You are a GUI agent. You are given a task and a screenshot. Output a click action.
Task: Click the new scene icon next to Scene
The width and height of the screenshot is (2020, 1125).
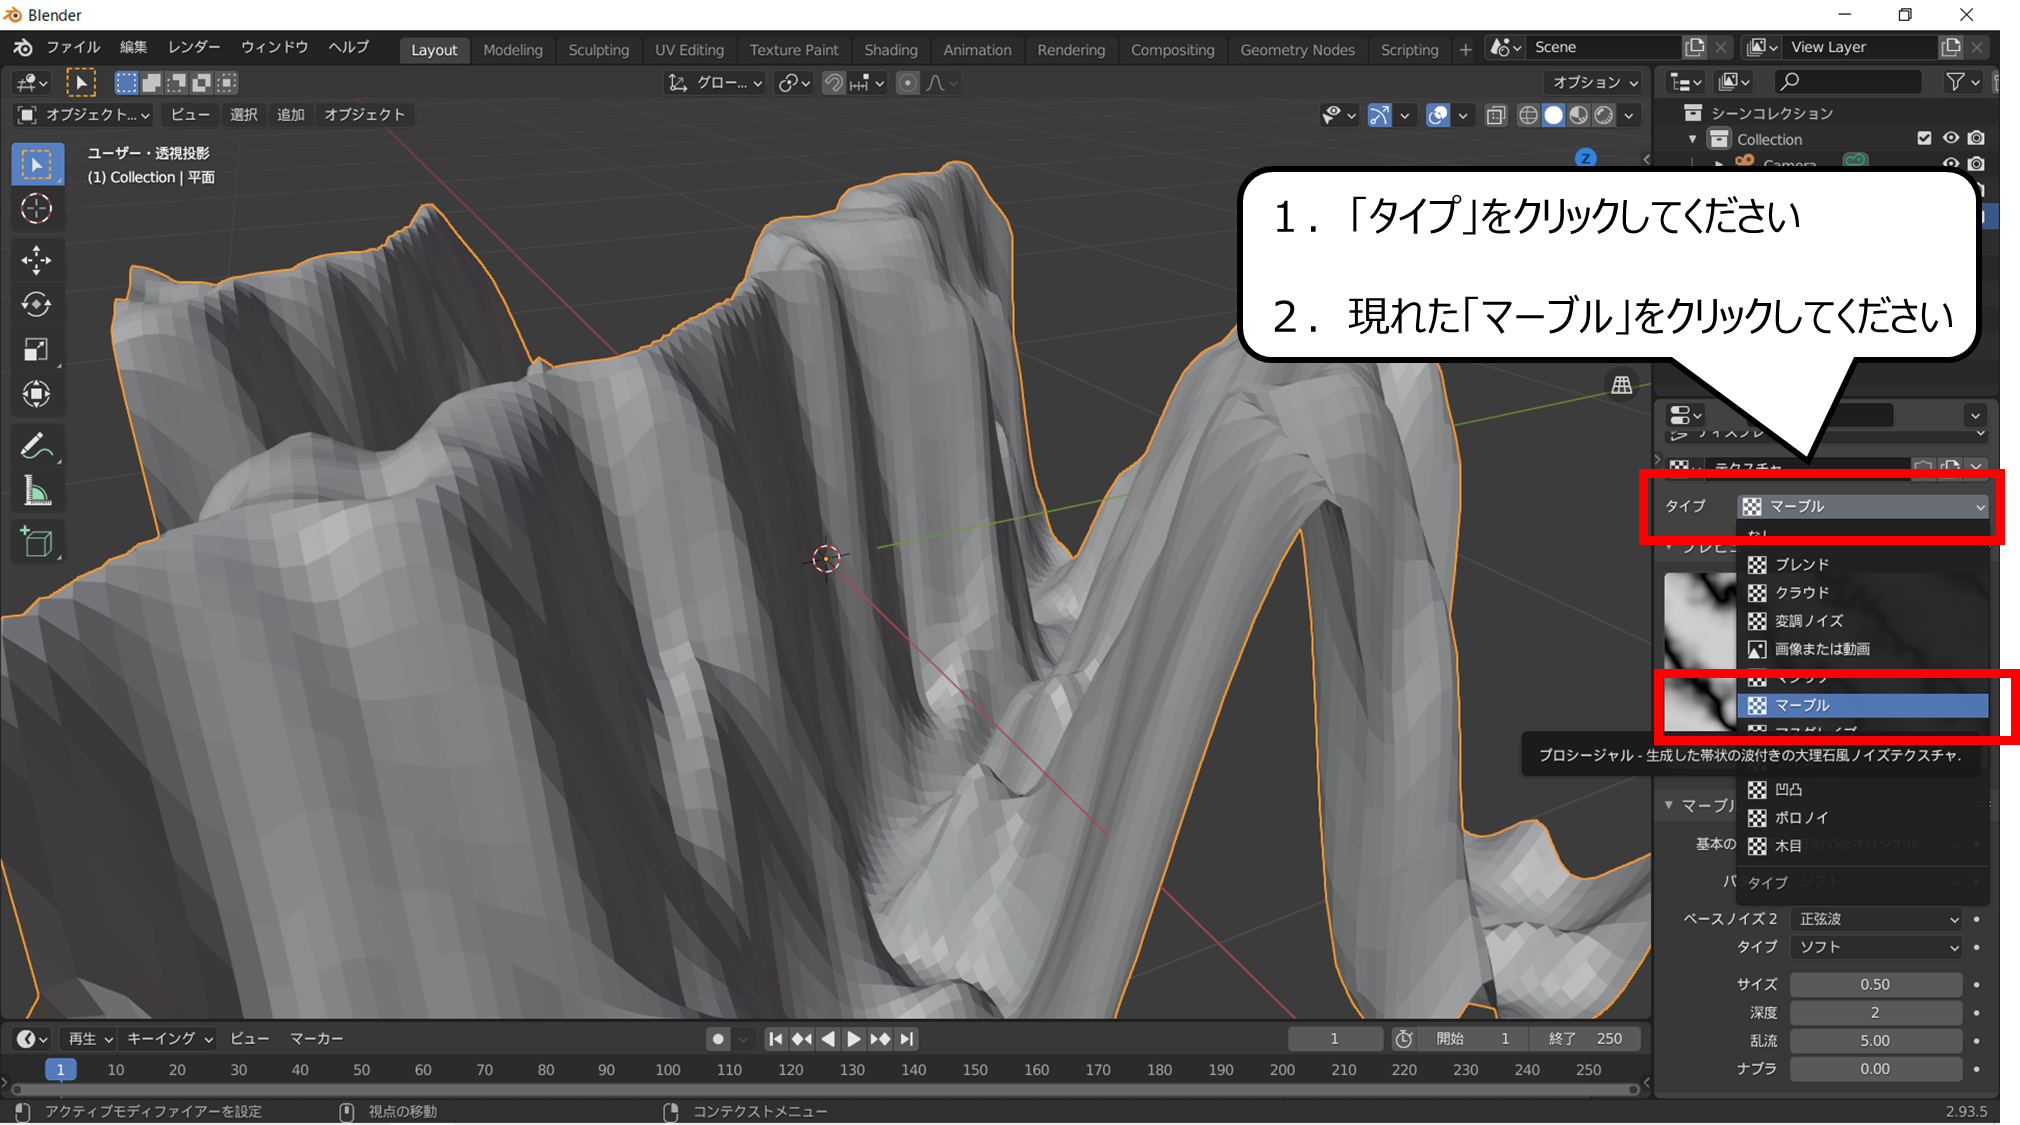[x=1694, y=47]
